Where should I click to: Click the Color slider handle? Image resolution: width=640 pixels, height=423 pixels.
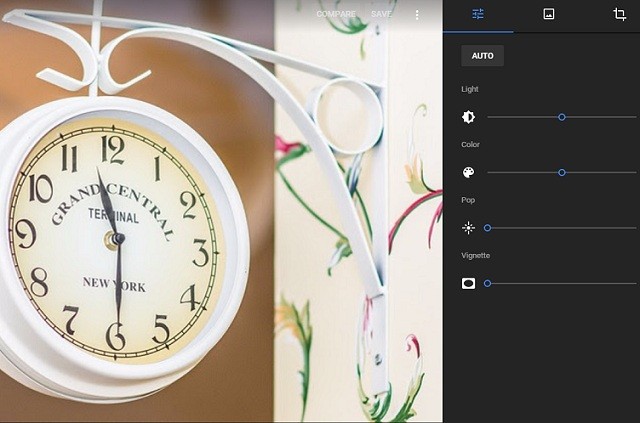click(562, 173)
